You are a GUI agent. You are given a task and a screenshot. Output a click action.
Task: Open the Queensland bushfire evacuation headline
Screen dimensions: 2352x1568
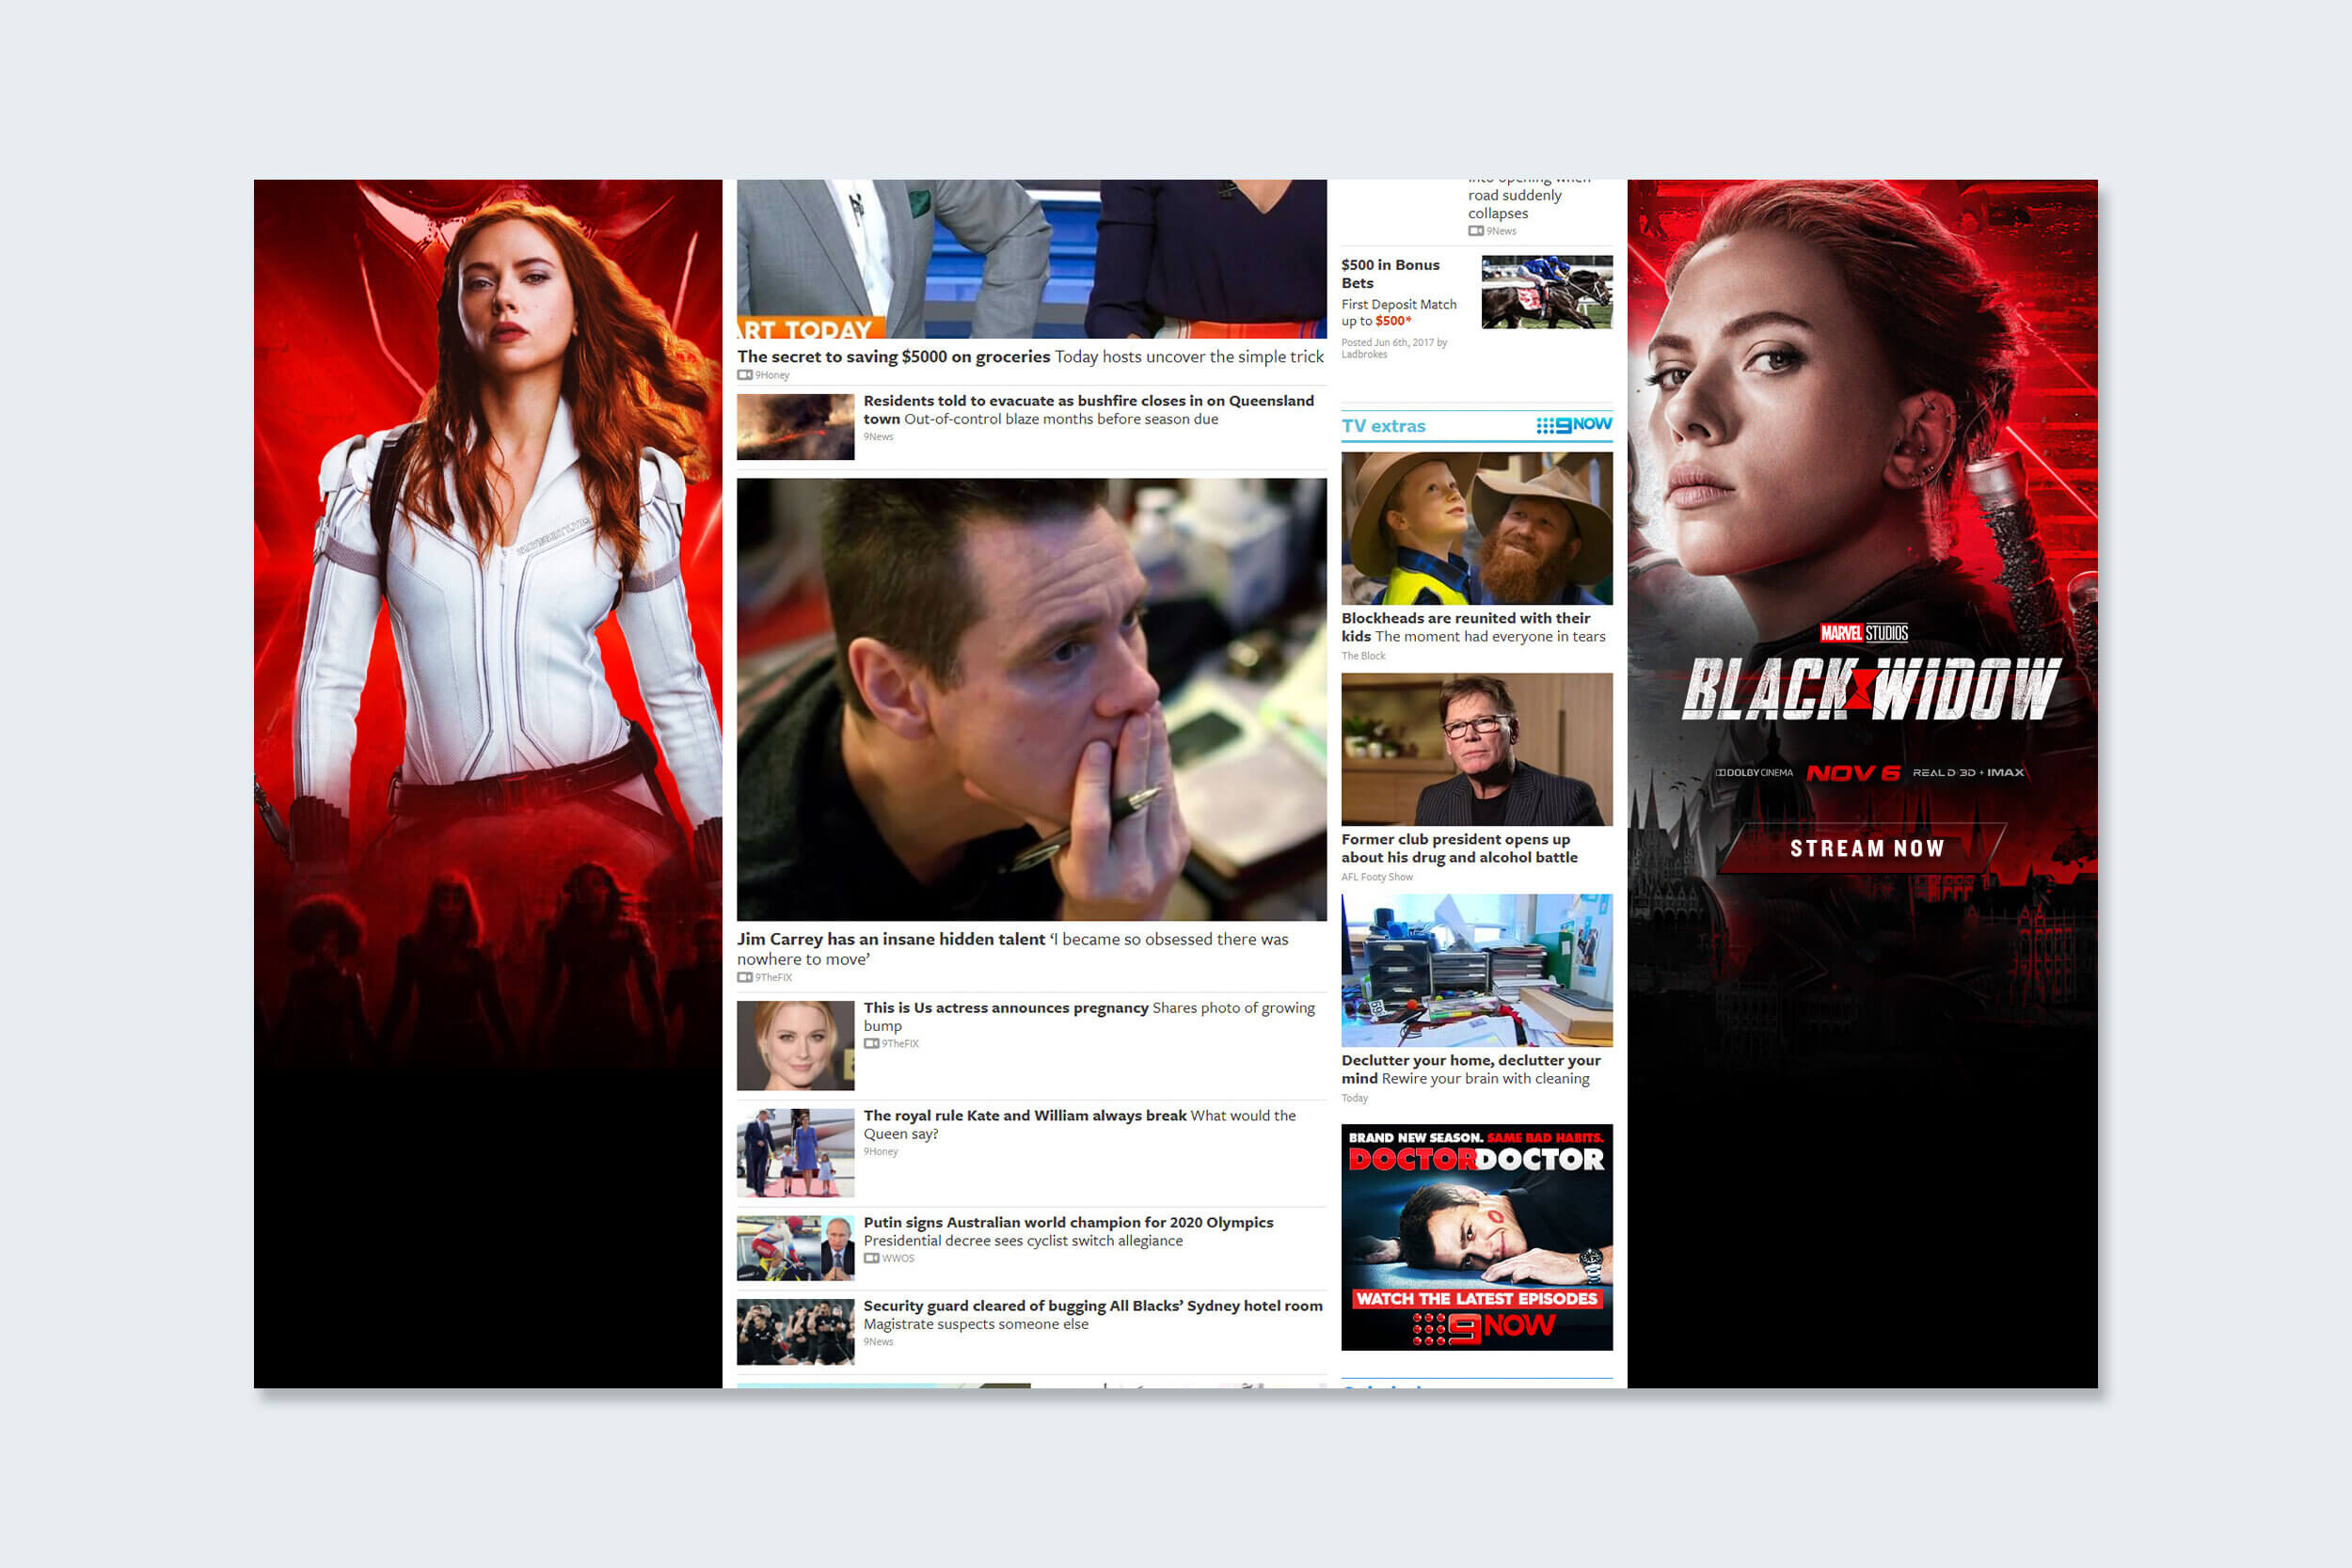tap(1088, 409)
